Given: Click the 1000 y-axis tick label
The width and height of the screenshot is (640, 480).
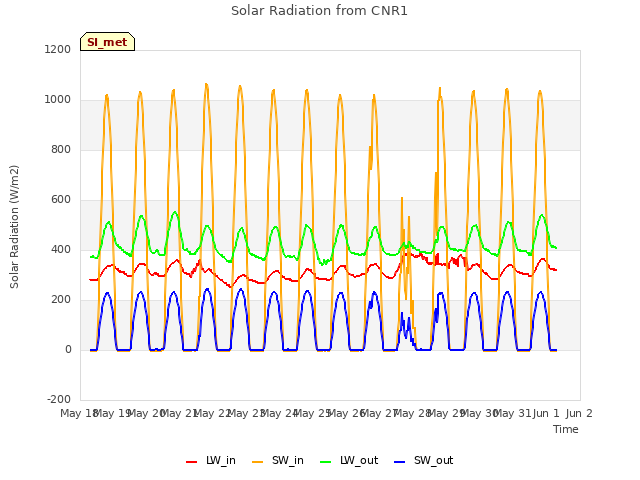Looking at the screenshot, I should coord(58,100).
